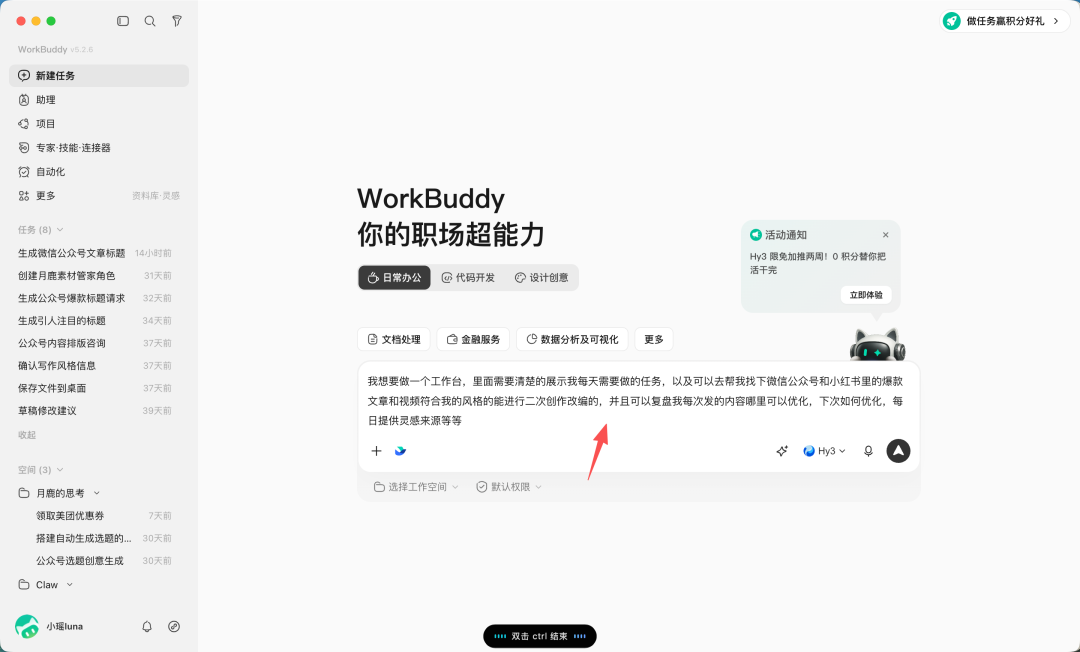
Task: Go to 项目 projects
Action: [x=98, y=124]
